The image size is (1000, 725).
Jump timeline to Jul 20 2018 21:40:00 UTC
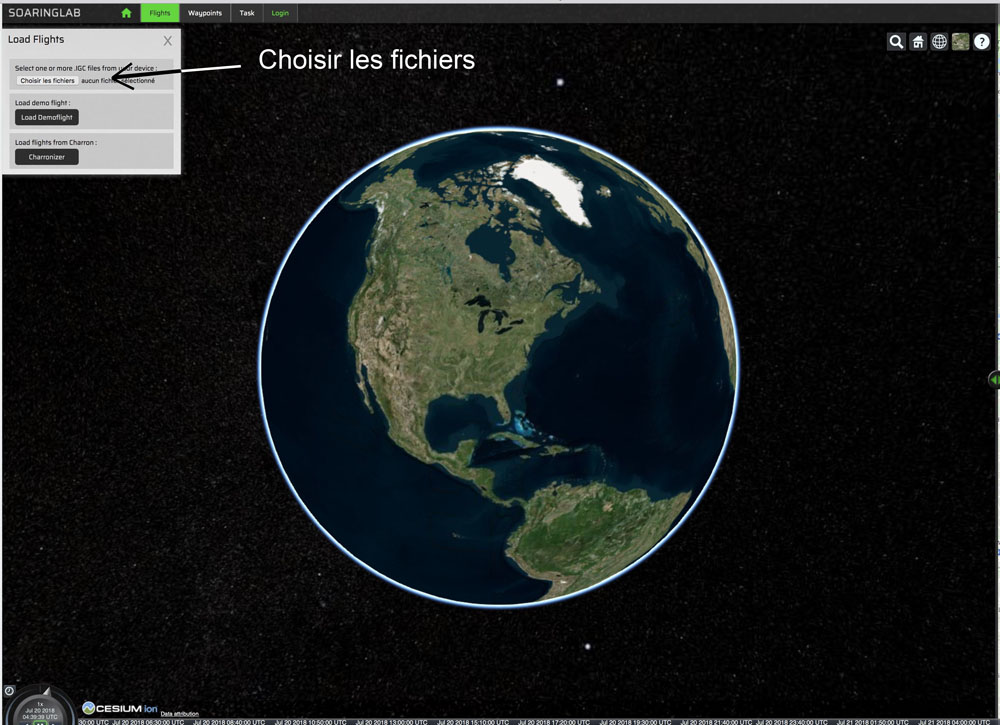click(x=716, y=722)
